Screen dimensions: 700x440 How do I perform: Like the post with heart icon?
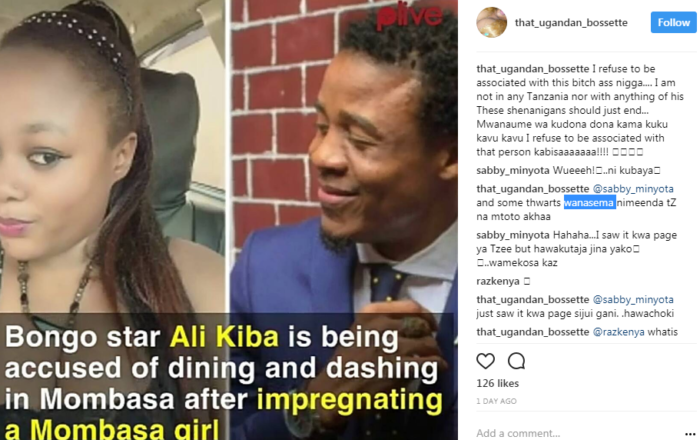click(485, 361)
